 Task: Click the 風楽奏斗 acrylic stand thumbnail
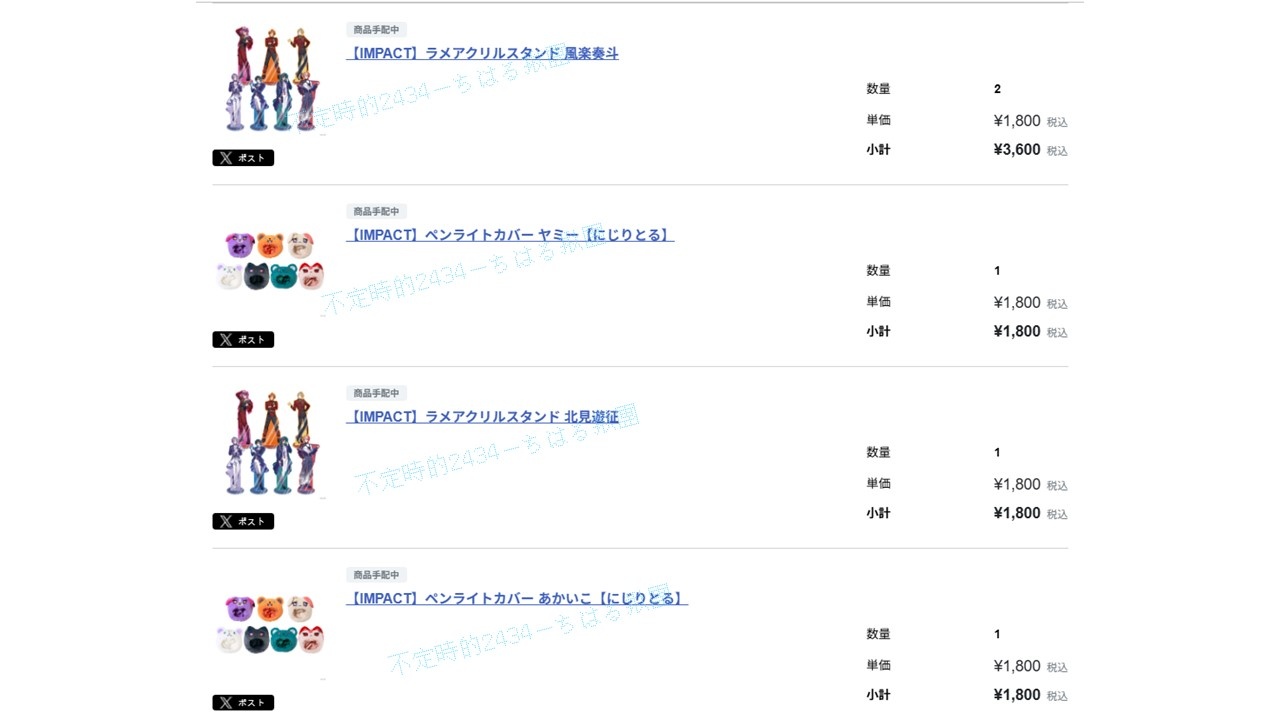click(x=270, y=79)
